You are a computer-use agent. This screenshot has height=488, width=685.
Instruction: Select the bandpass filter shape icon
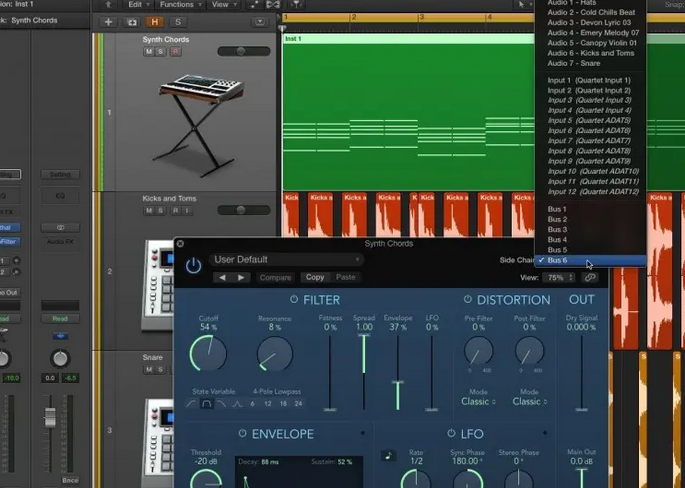[207, 404]
